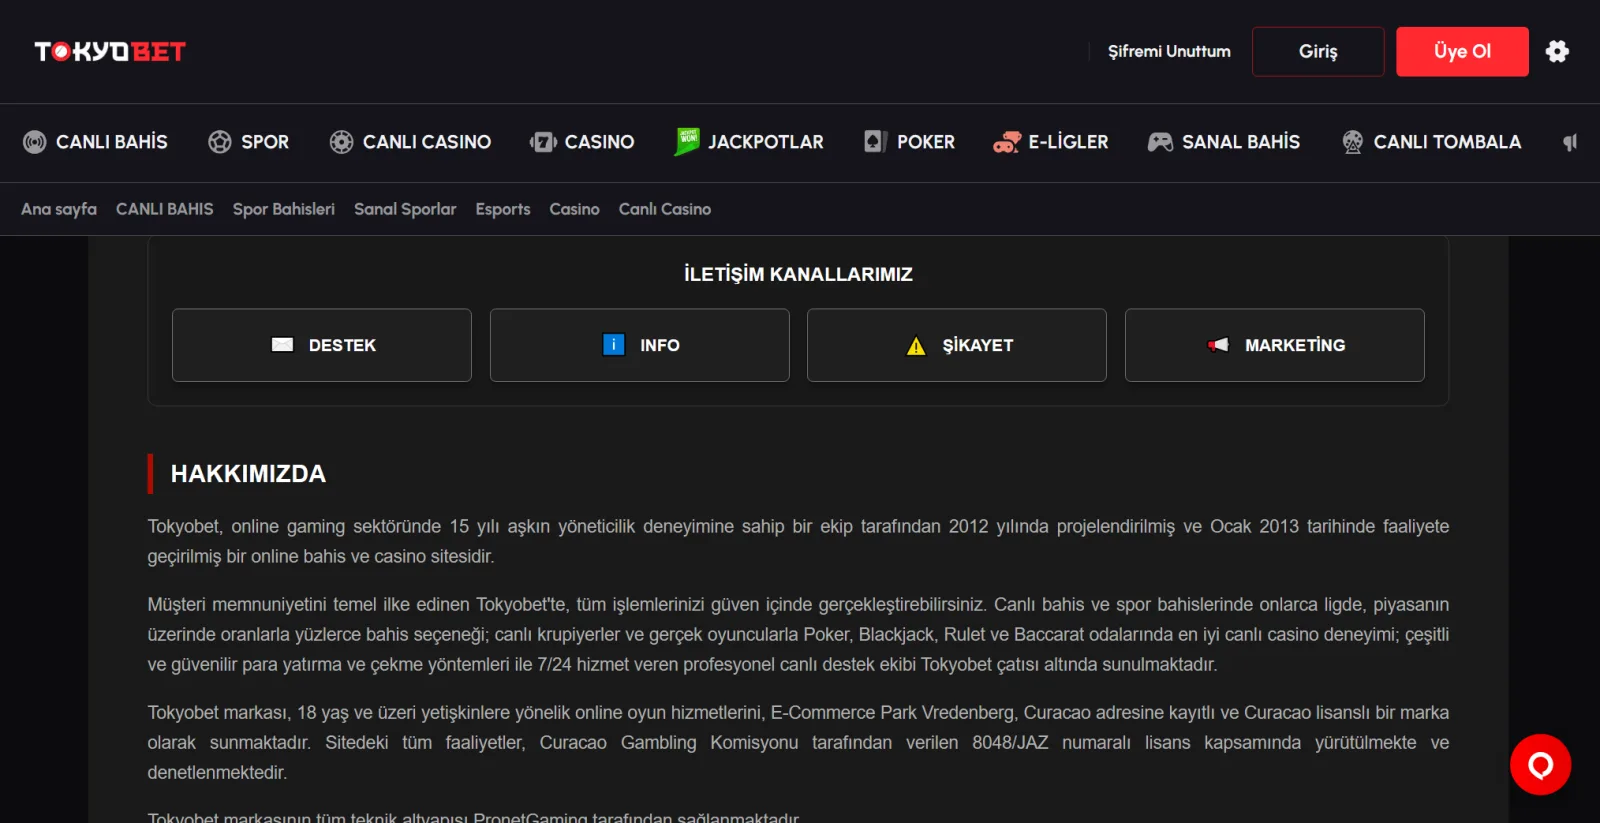
Task: Click the HAKKIMIZDA heading
Action: (248, 474)
